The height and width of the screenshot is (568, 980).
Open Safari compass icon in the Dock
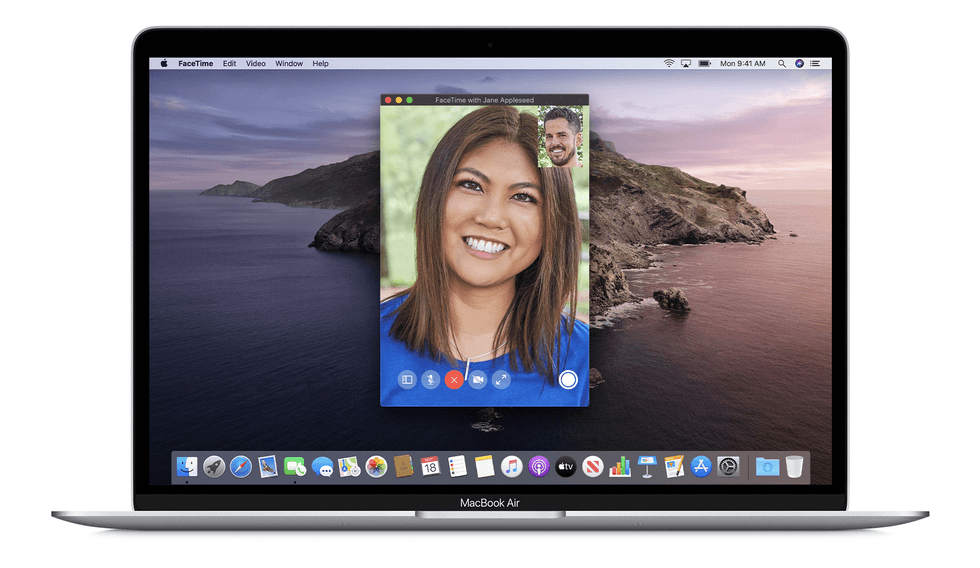tap(241, 466)
